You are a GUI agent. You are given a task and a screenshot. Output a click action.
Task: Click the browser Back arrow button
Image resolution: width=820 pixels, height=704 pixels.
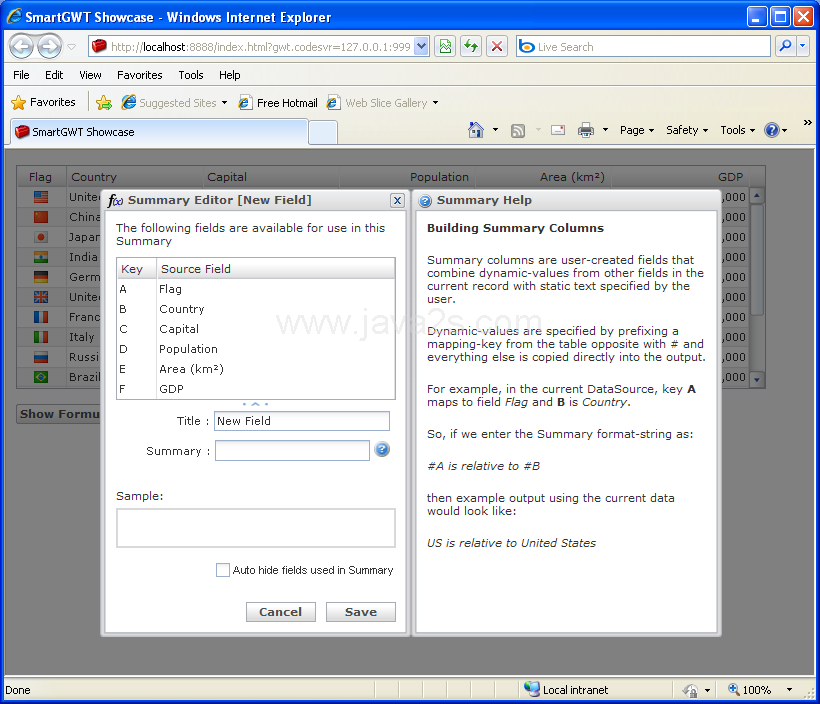click(x=22, y=47)
